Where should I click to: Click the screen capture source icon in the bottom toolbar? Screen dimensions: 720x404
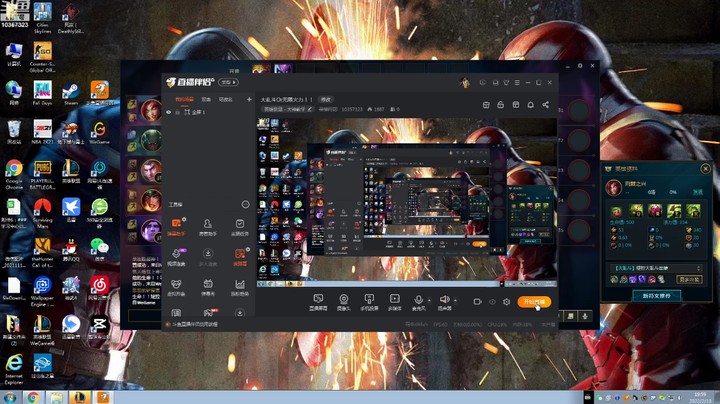click(x=318, y=302)
